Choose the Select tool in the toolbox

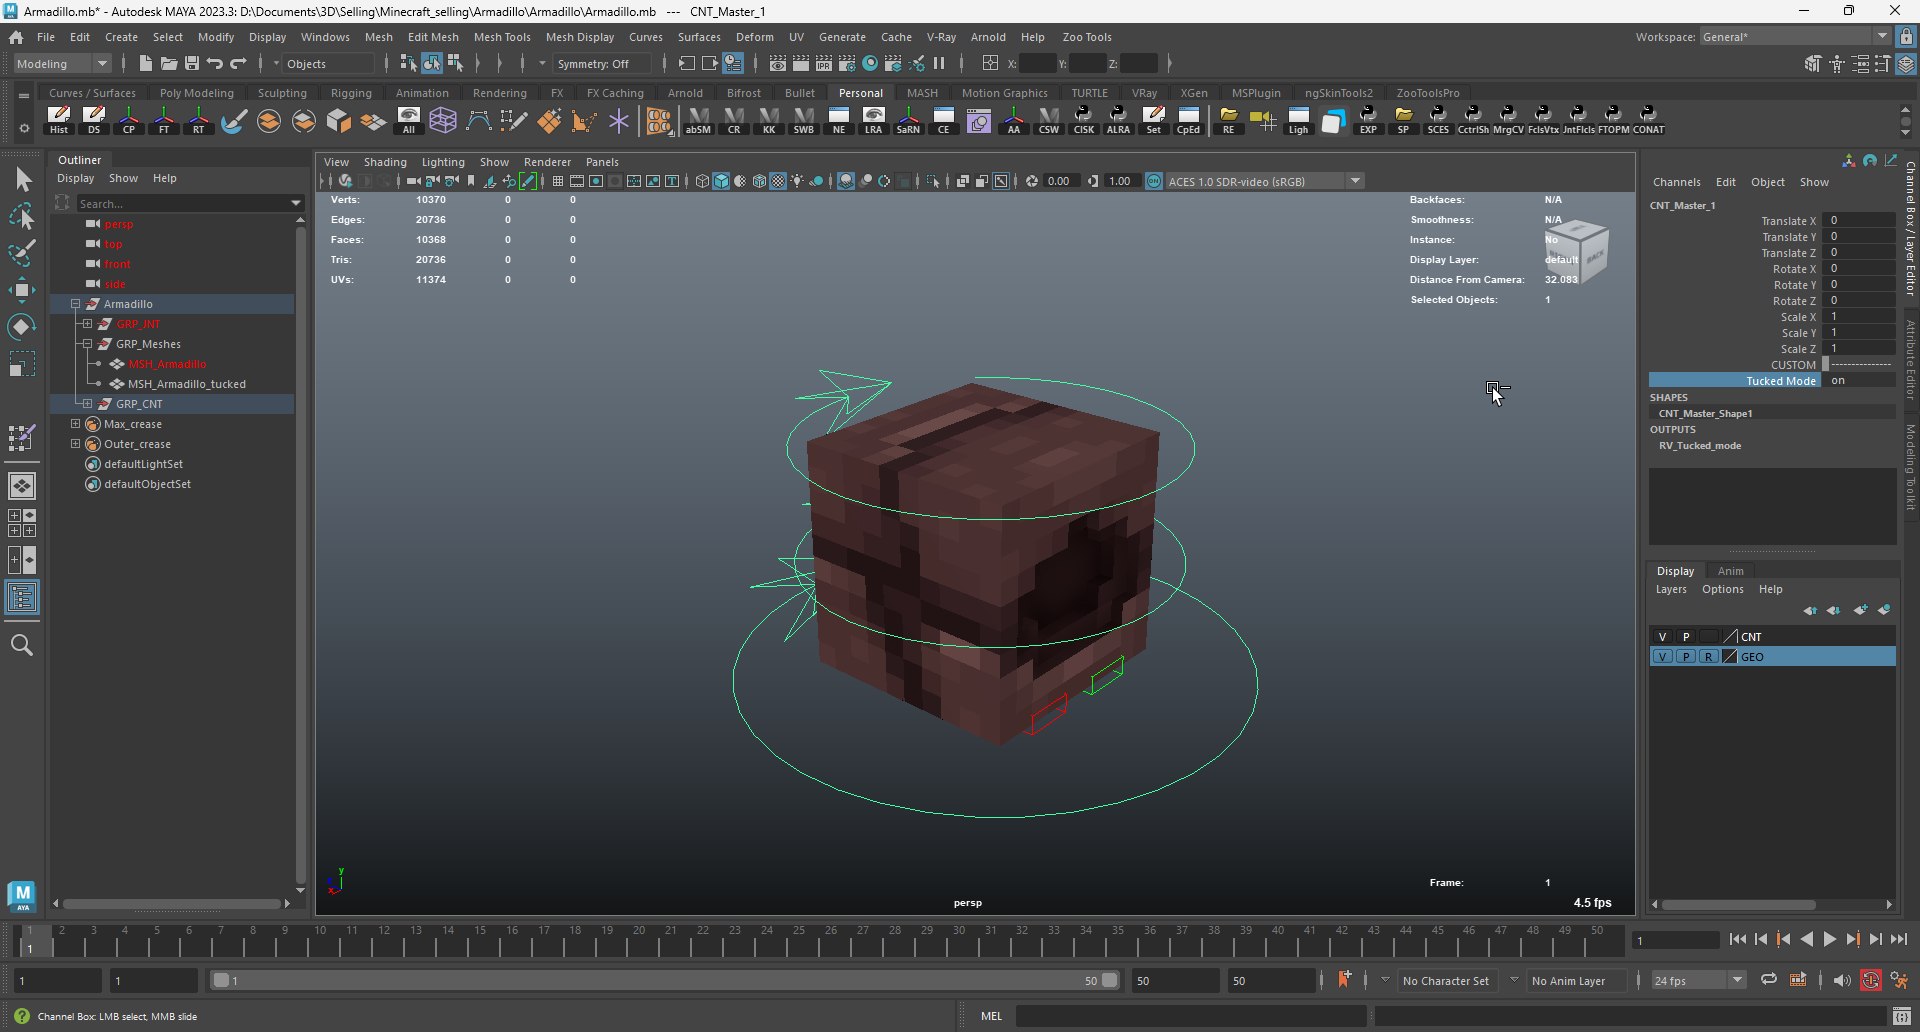coord(22,180)
